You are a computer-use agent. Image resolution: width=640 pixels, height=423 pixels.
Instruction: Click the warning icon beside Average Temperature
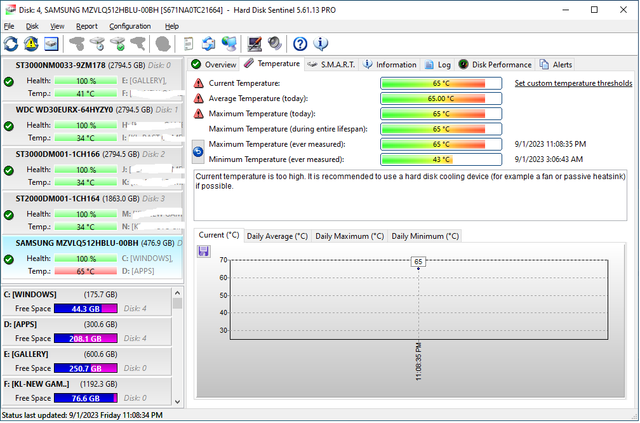[x=198, y=98]
